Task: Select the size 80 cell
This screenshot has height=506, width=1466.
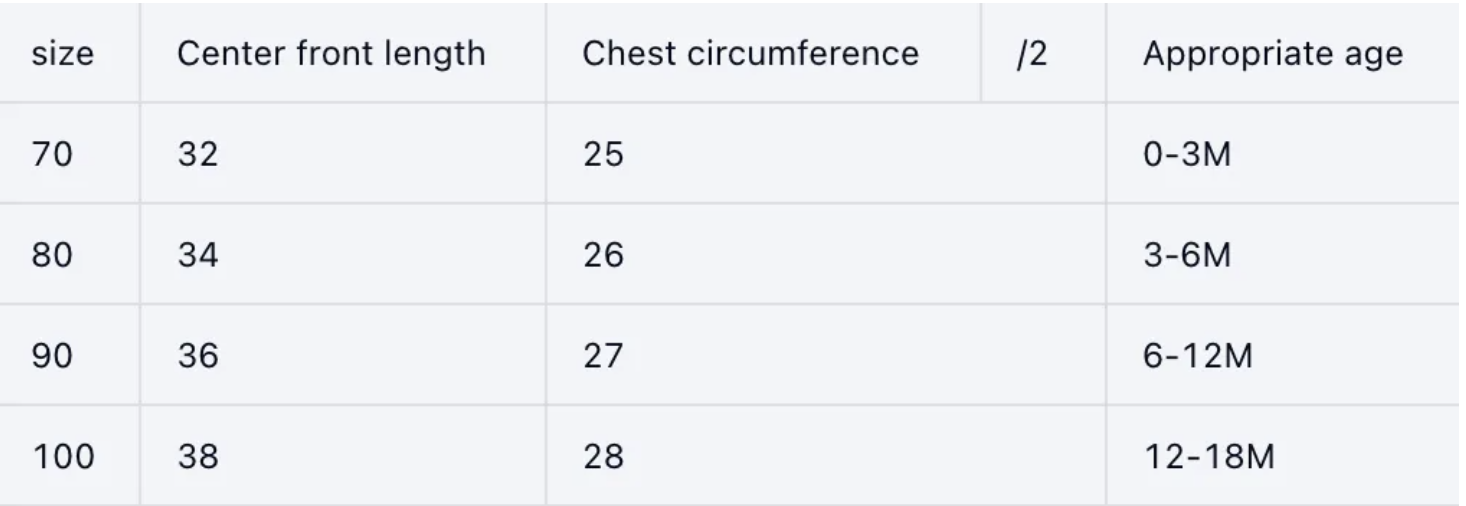Action: 53,256
